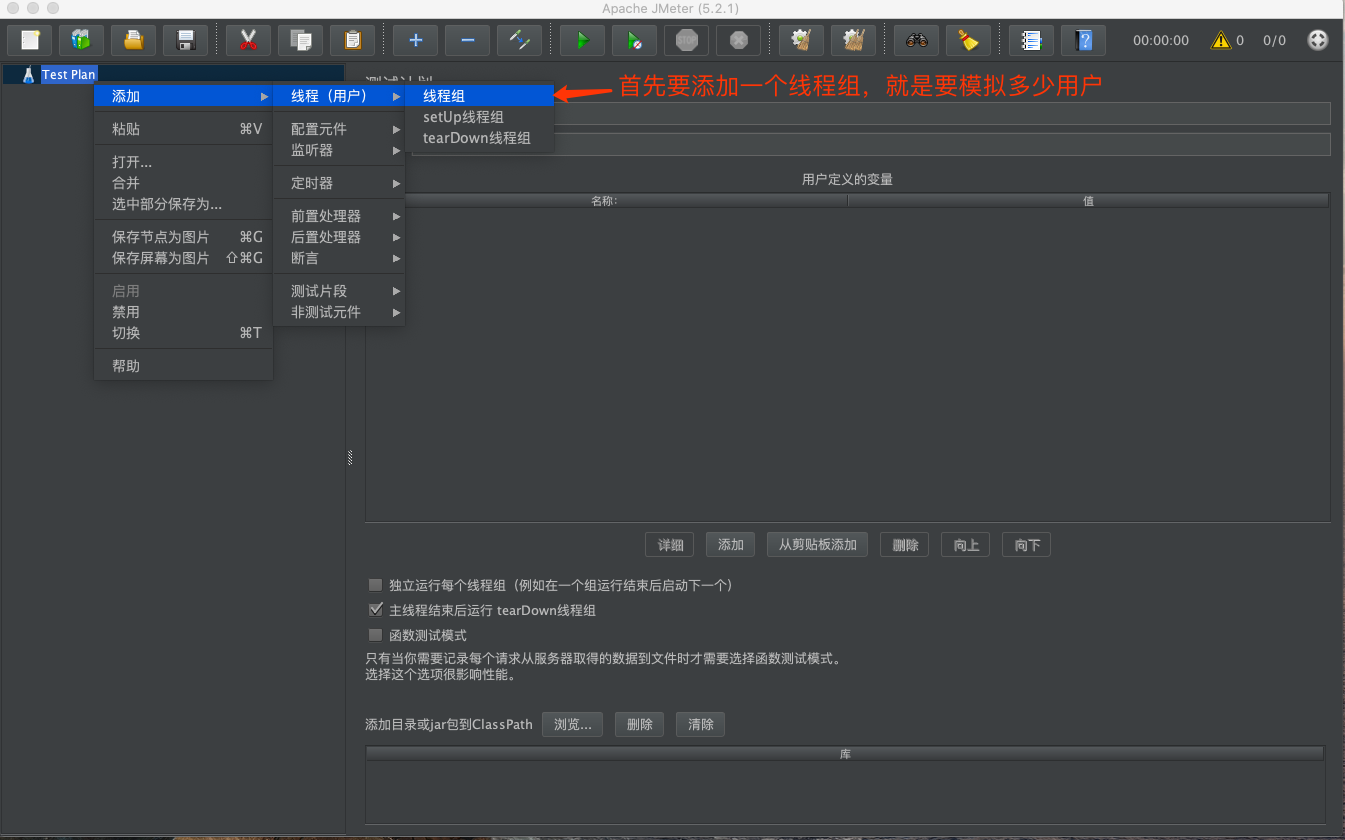
Task: Clear results with single broom-gear icon
Action: click(x=801, y=41)
